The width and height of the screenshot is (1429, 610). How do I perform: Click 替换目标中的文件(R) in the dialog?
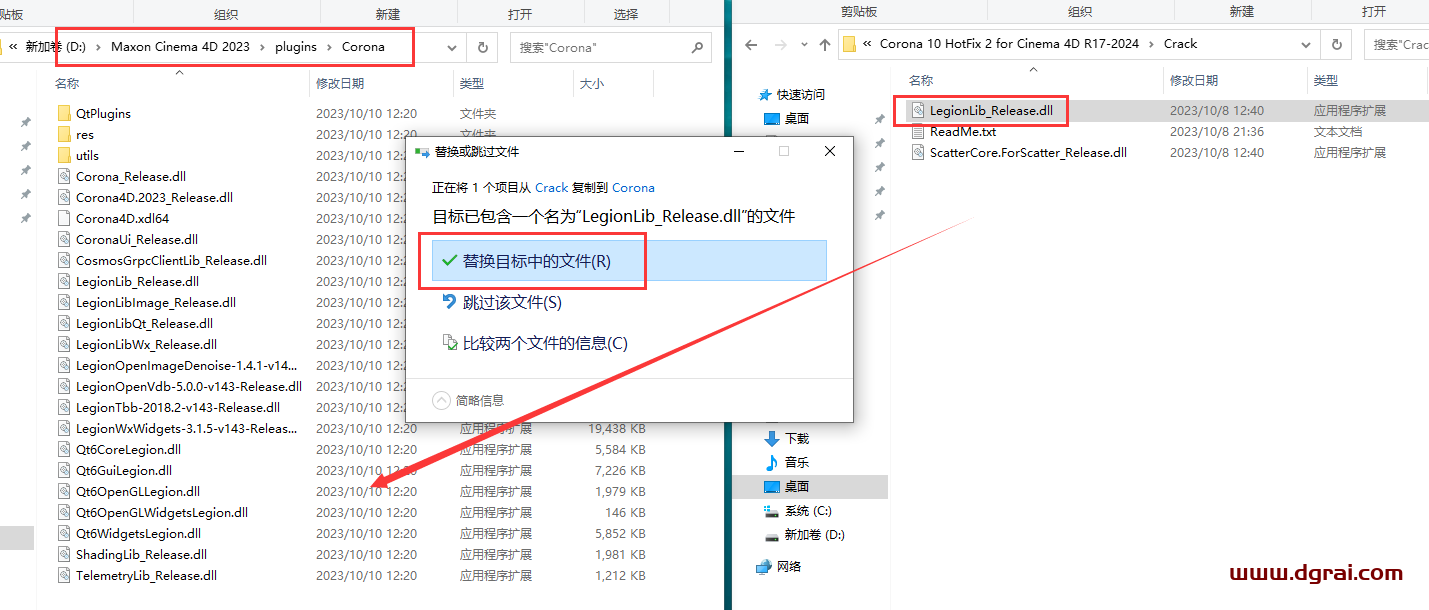tap(628, 260)
